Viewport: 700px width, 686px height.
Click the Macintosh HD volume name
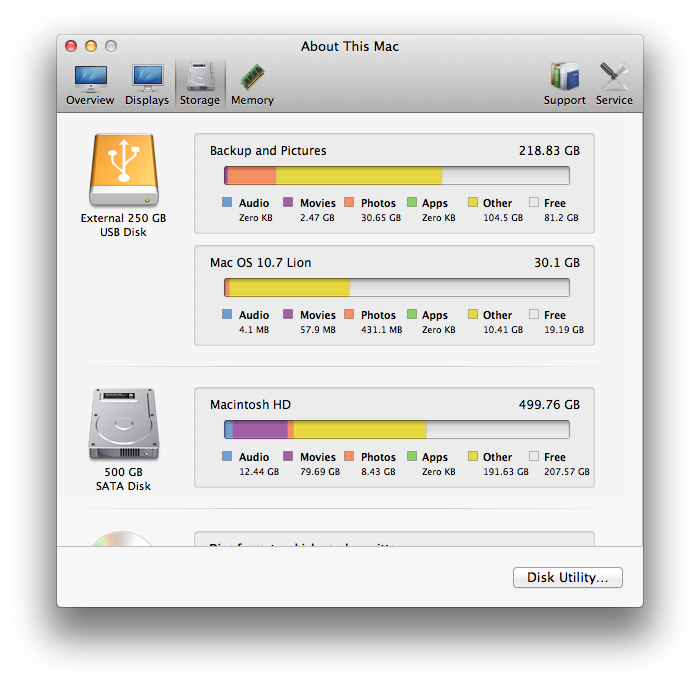click(x=250, y=405)
